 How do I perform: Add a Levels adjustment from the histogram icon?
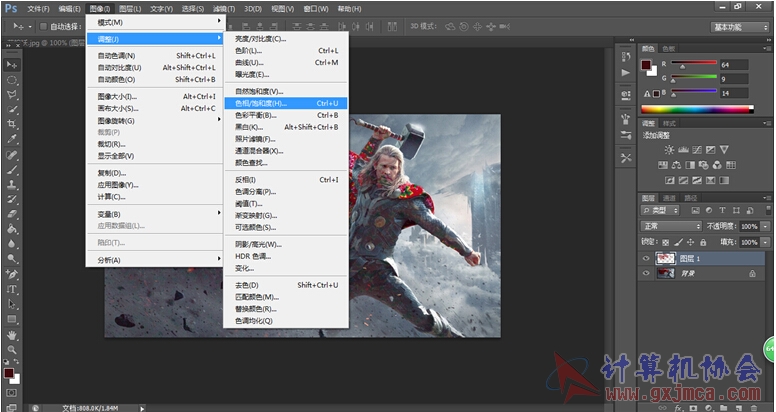click(x=683, y=150)
